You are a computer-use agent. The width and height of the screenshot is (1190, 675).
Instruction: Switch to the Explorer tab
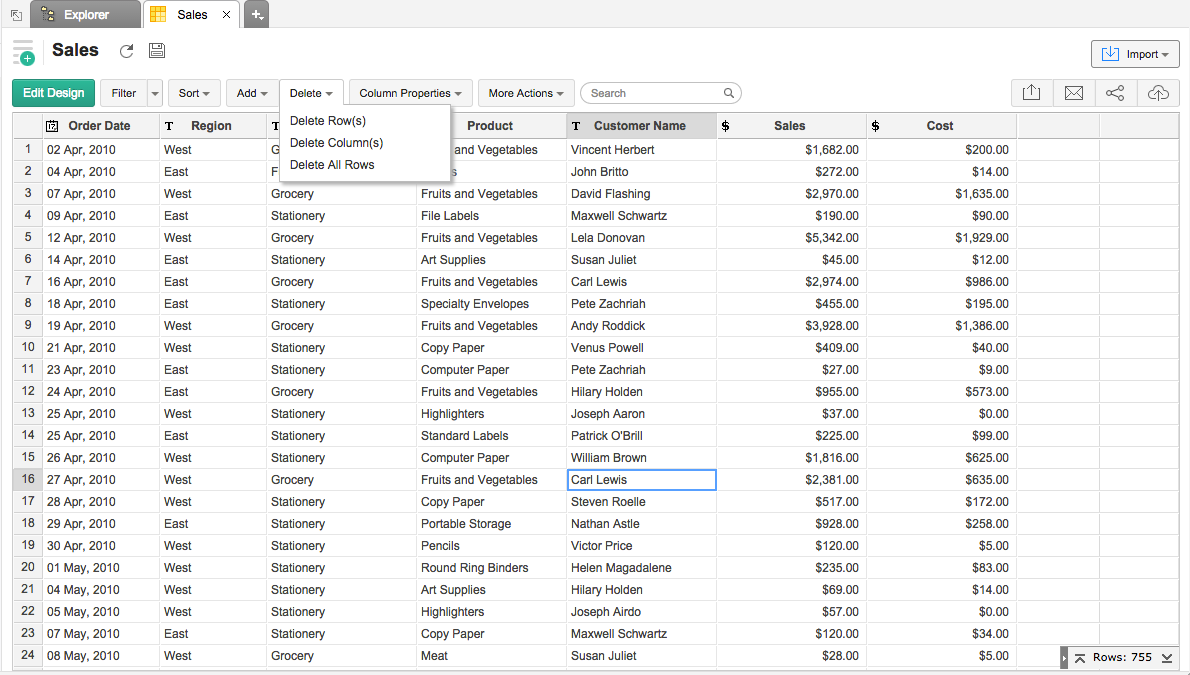[x=85, y=15]
